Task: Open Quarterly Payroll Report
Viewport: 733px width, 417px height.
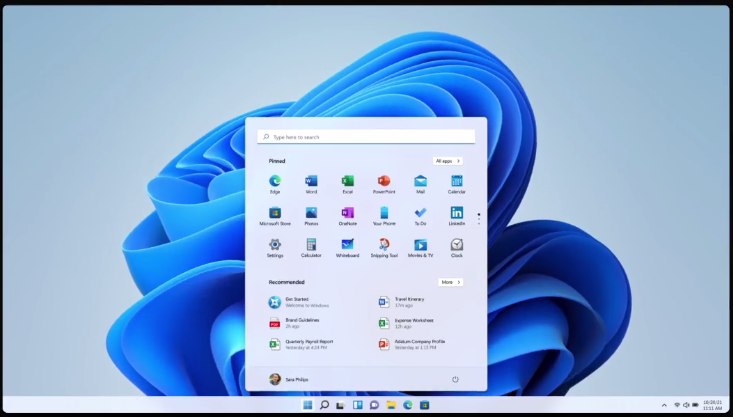Action: [301, 345]
